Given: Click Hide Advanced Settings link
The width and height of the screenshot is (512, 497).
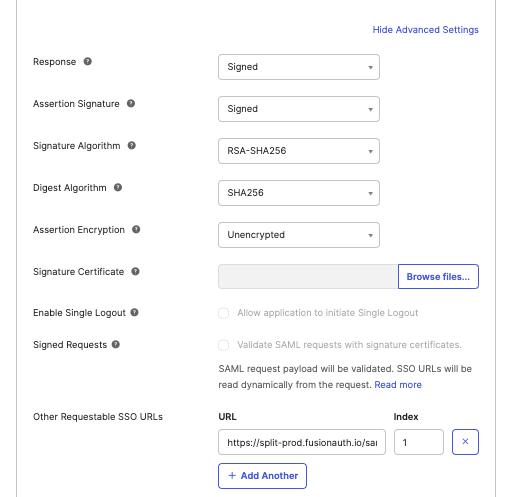Looking at the screenshot, I should point(426,30).
